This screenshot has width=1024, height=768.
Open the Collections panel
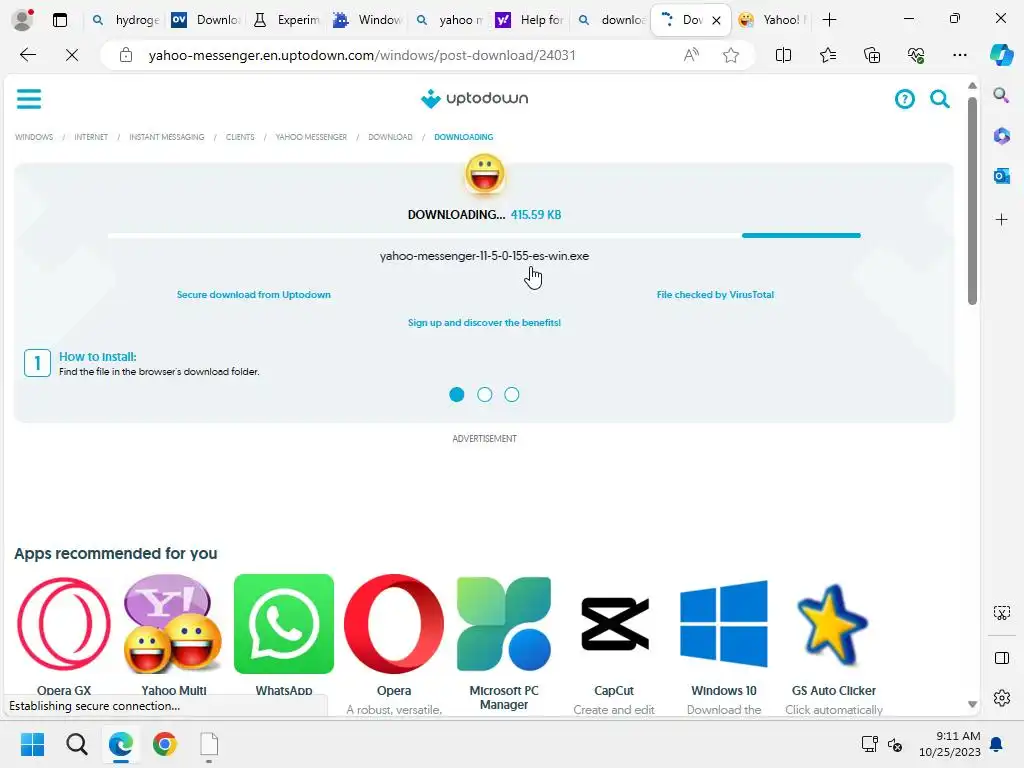tap(872, 55)
